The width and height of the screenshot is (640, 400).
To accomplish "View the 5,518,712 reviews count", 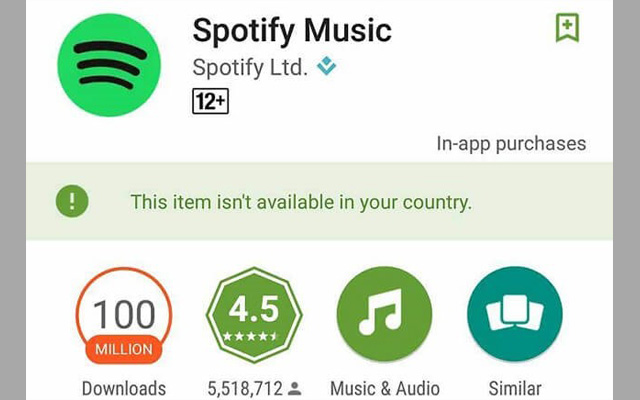I will (x=245, y=389).
